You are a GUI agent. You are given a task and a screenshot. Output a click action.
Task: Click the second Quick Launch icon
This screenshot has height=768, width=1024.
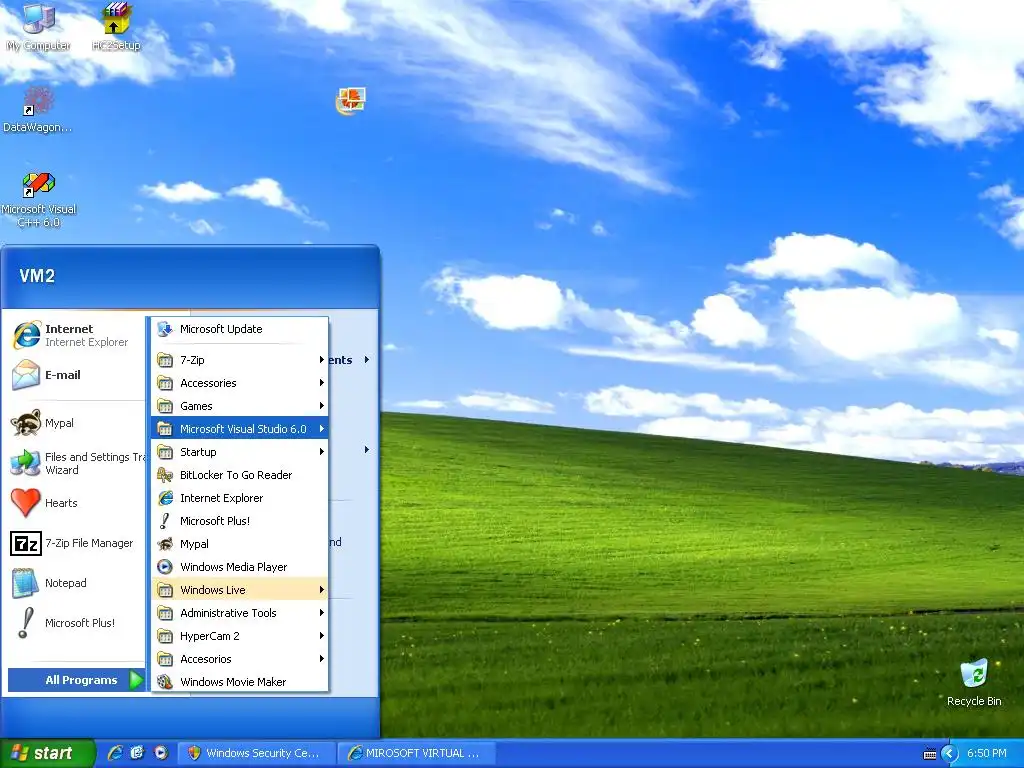[x=137, y=753]
